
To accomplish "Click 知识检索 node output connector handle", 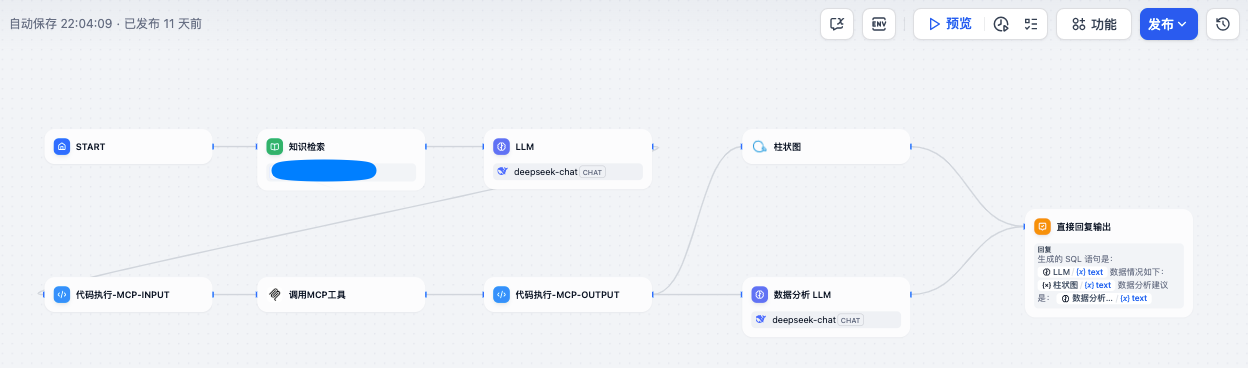I will pyautogui.click(x=426, y=146).
